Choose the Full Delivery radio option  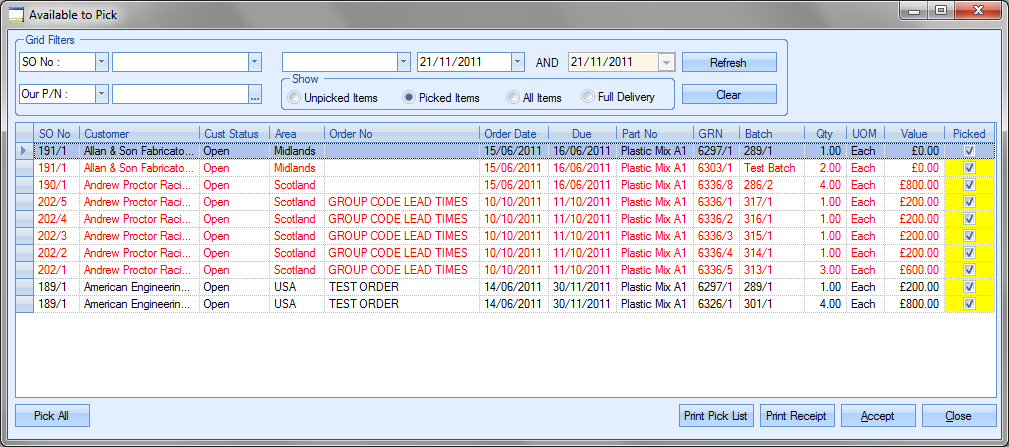point(588,98)
